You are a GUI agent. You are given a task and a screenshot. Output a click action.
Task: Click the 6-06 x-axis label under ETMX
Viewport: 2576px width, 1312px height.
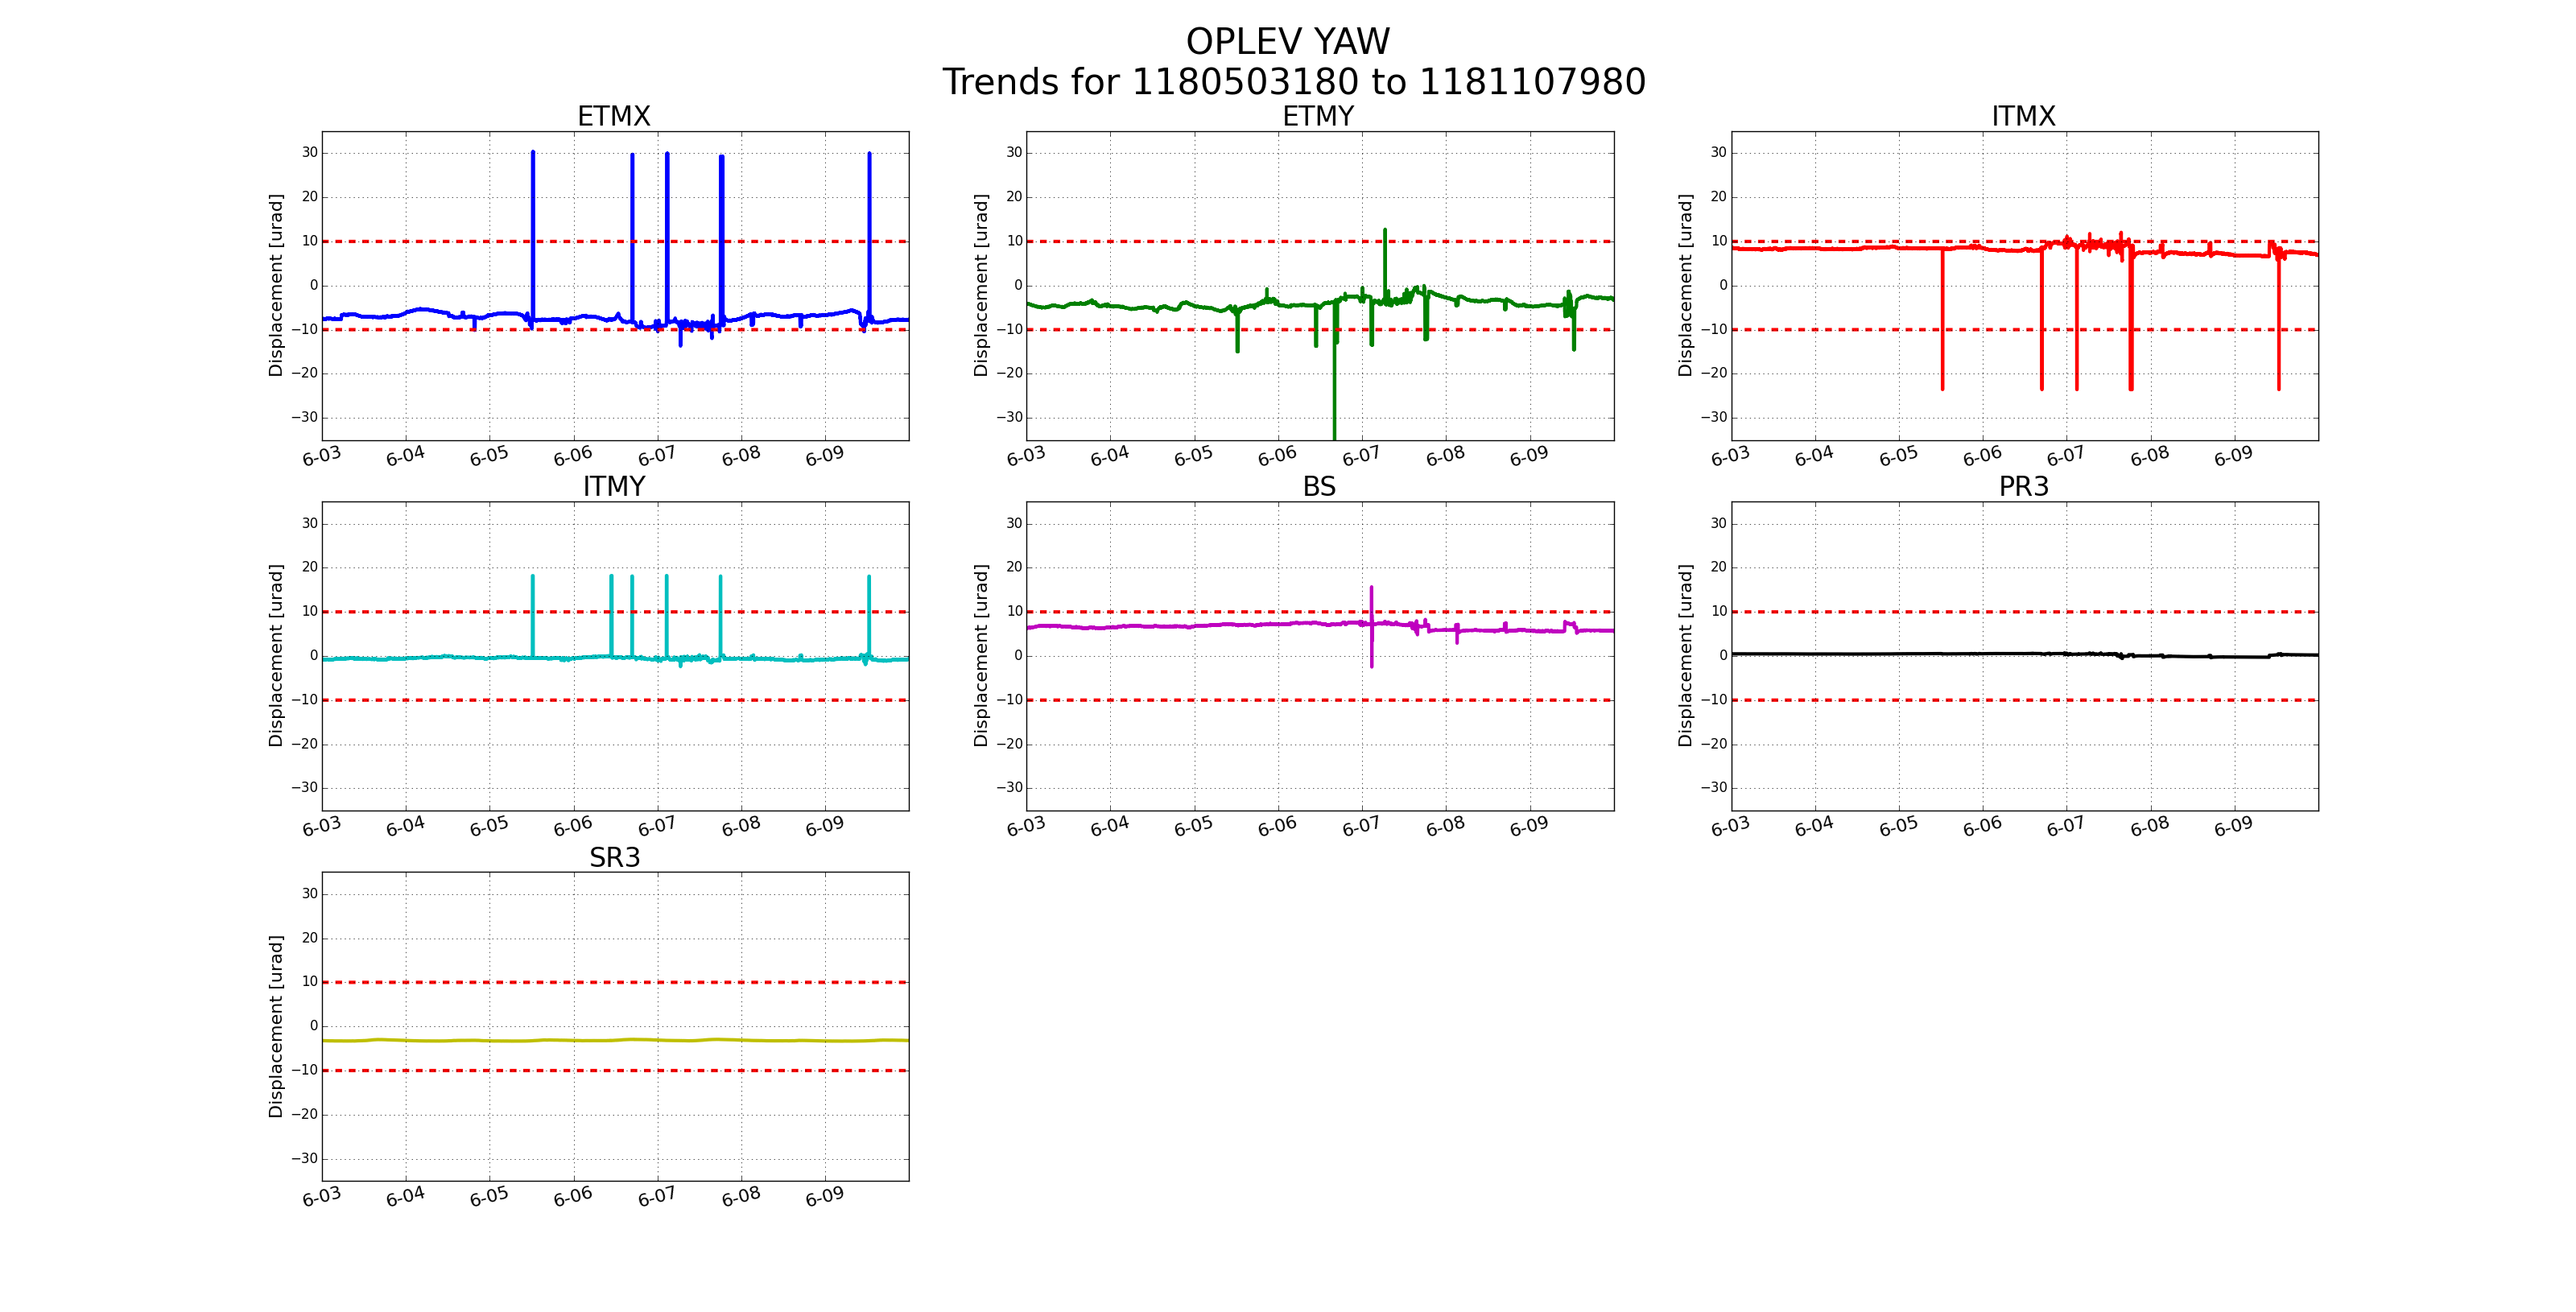(573, 456)
